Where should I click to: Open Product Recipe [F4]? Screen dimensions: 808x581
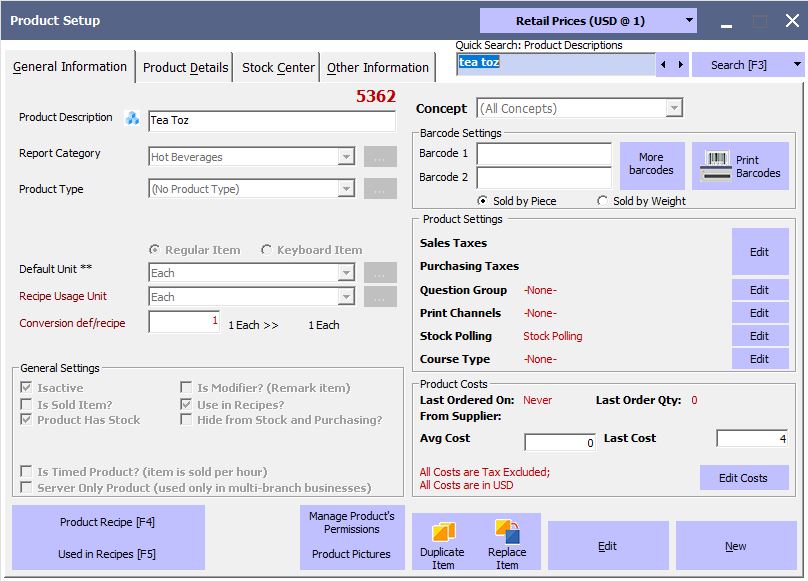(x=108, y=522)
